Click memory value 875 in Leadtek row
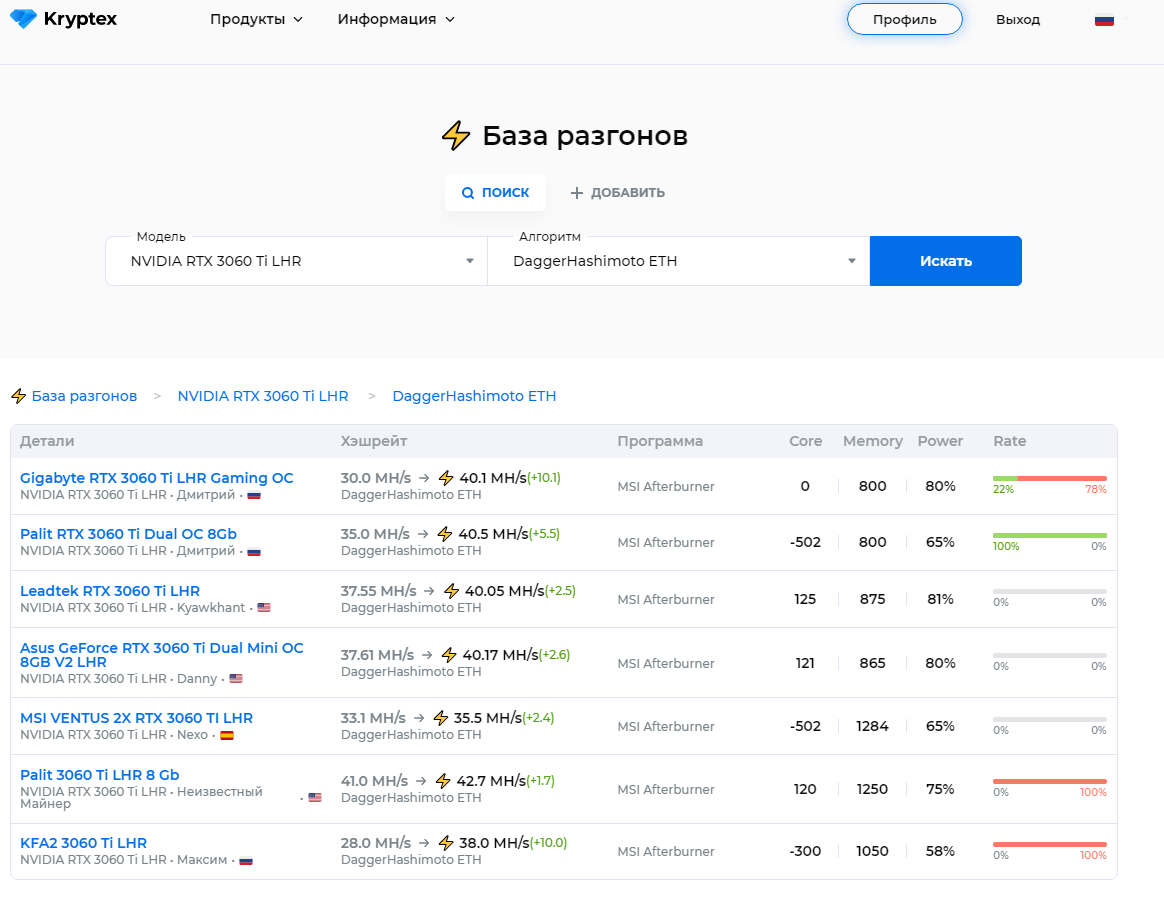The width and height of the screenshot is (1164, 913). (x=872, y=599)
